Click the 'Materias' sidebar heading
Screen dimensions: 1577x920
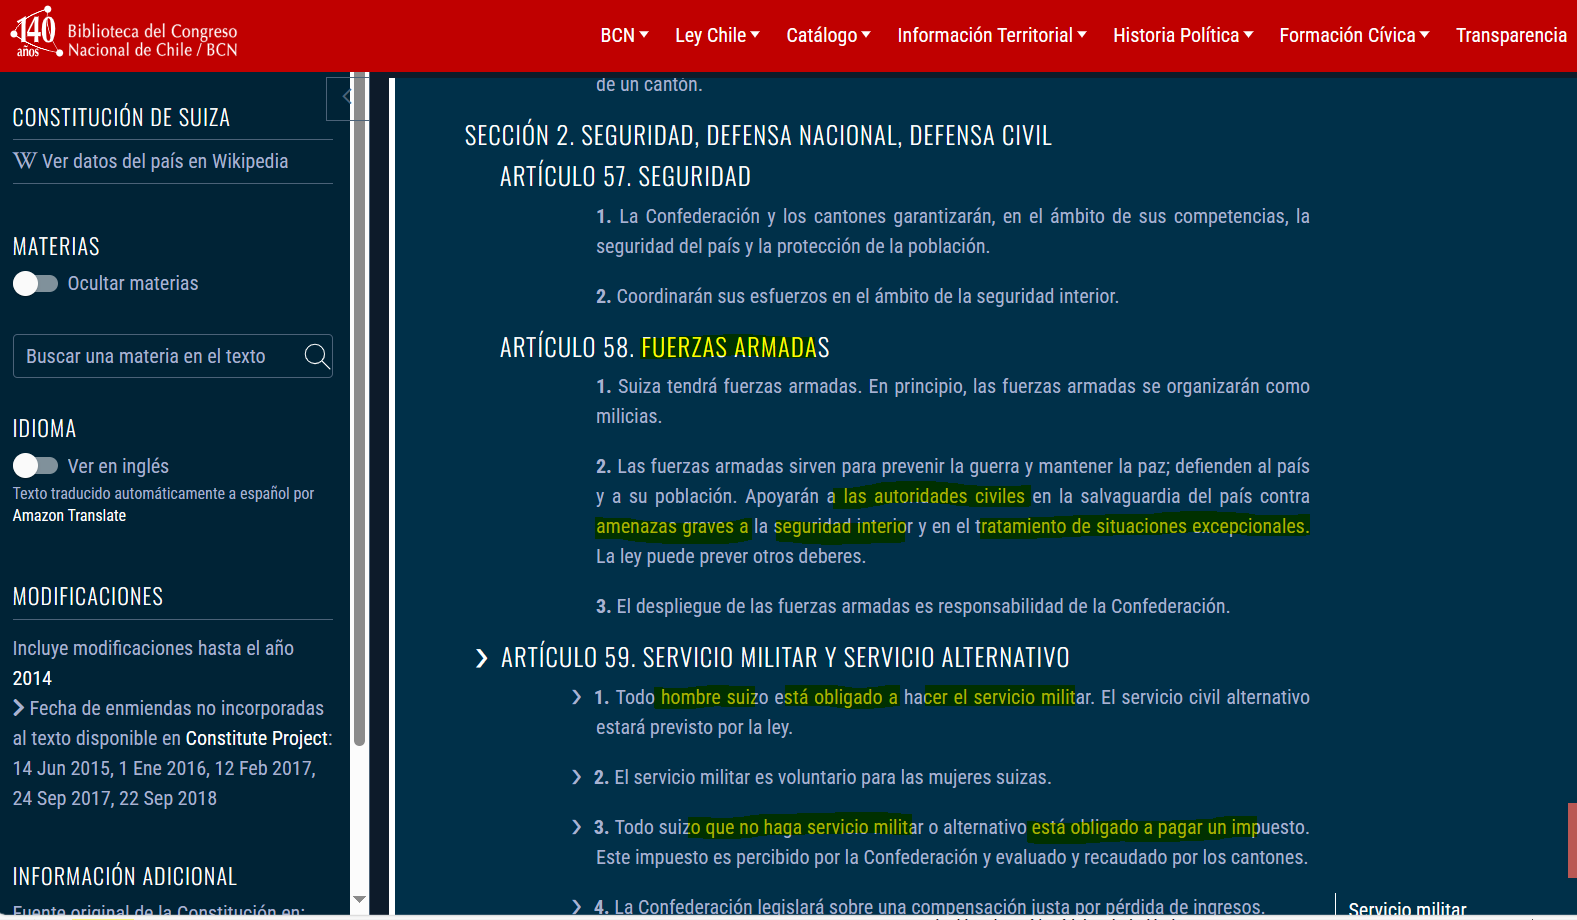[x=56, y=246]
